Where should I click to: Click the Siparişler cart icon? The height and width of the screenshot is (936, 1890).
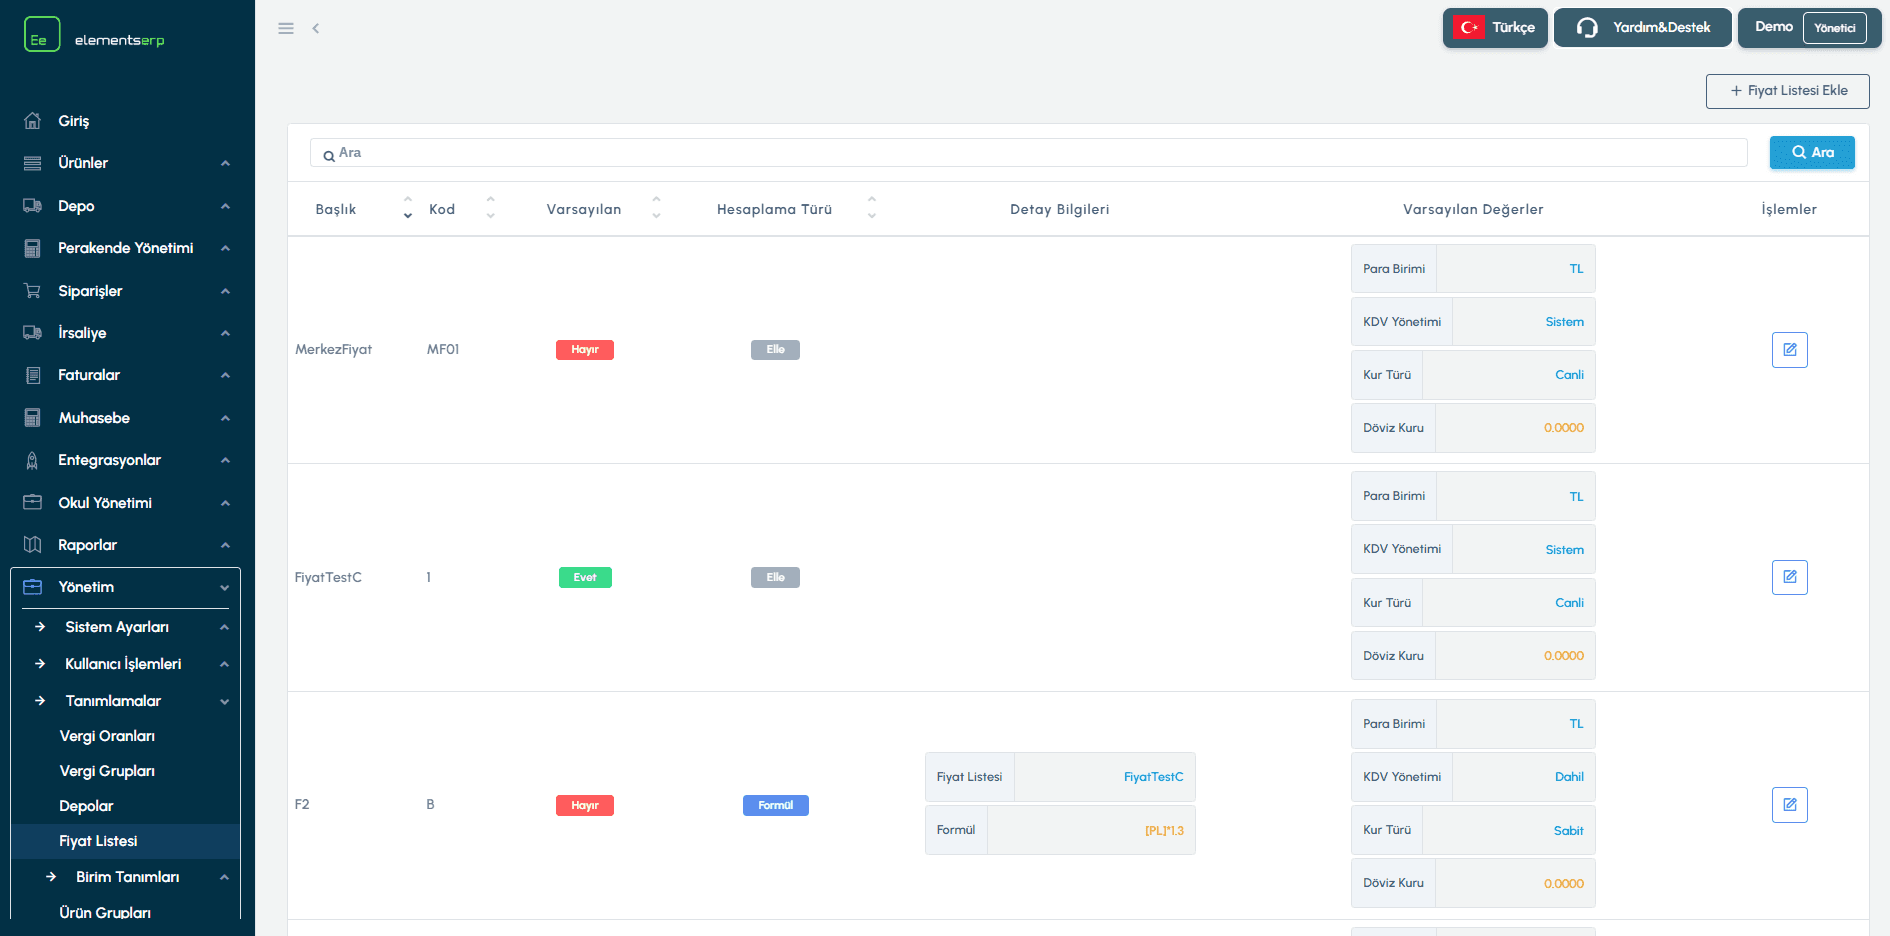tap(33, 291)
